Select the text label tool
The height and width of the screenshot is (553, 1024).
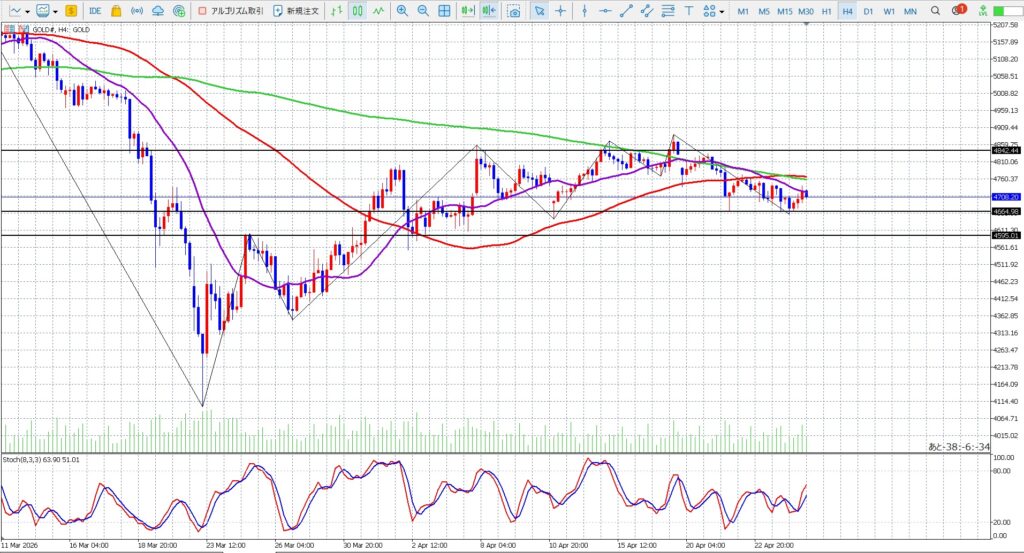(689, 11)
